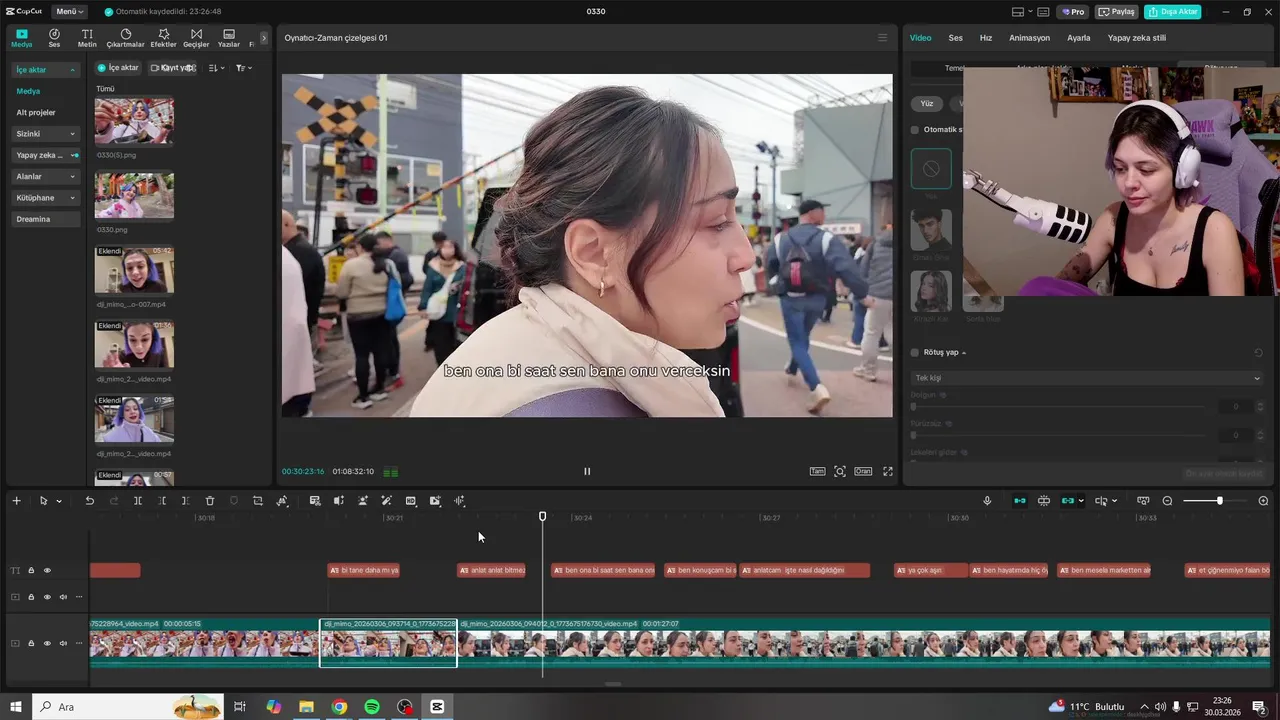
Task: Select the 0330(5).png thumbnail
Action: point(134,121)
